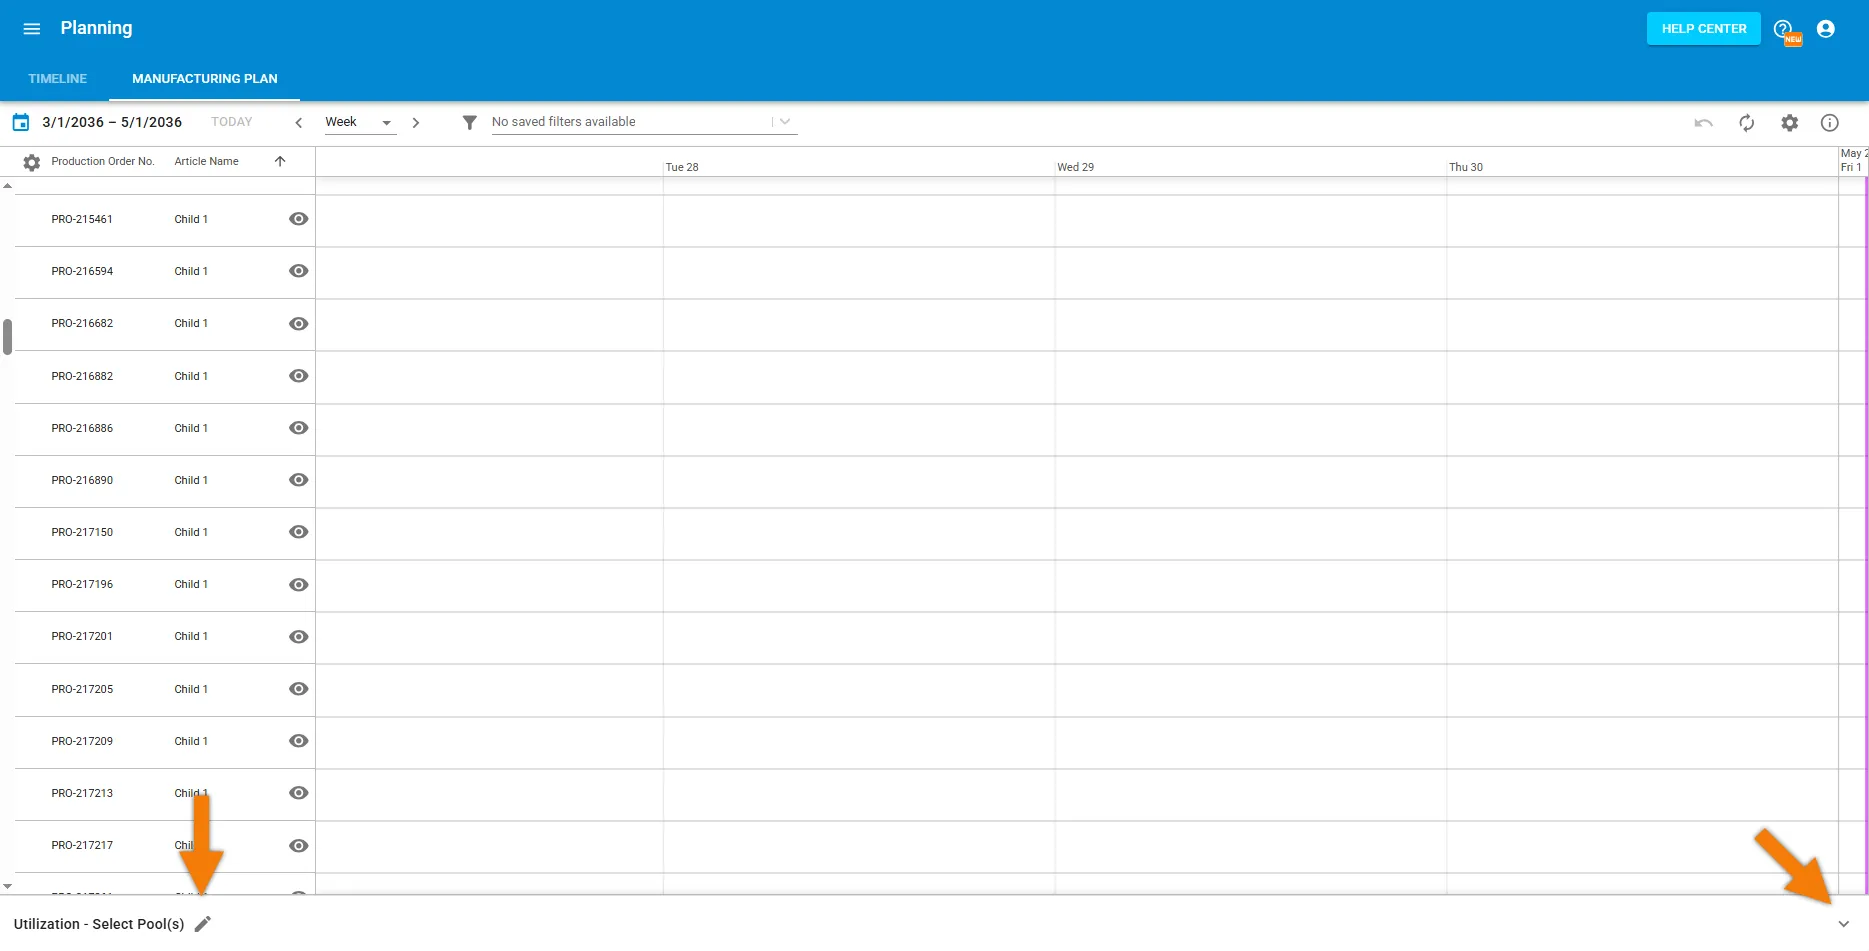This screenshot has width=1869, height=951.
Task: Click the filter funnel icon
Action: click(x=470, y=122)
